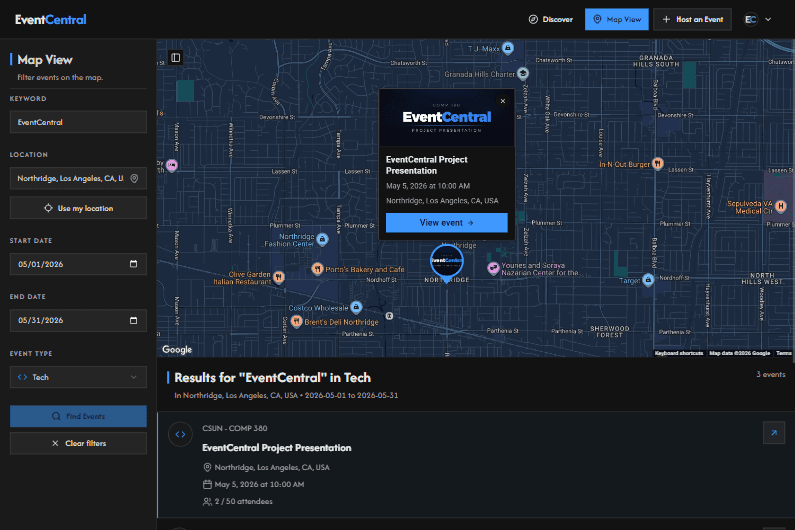This screenshot has height=530, width=795.
Task: Click View event button in popup
Action: pyautogui.click(x=446, y=223)
